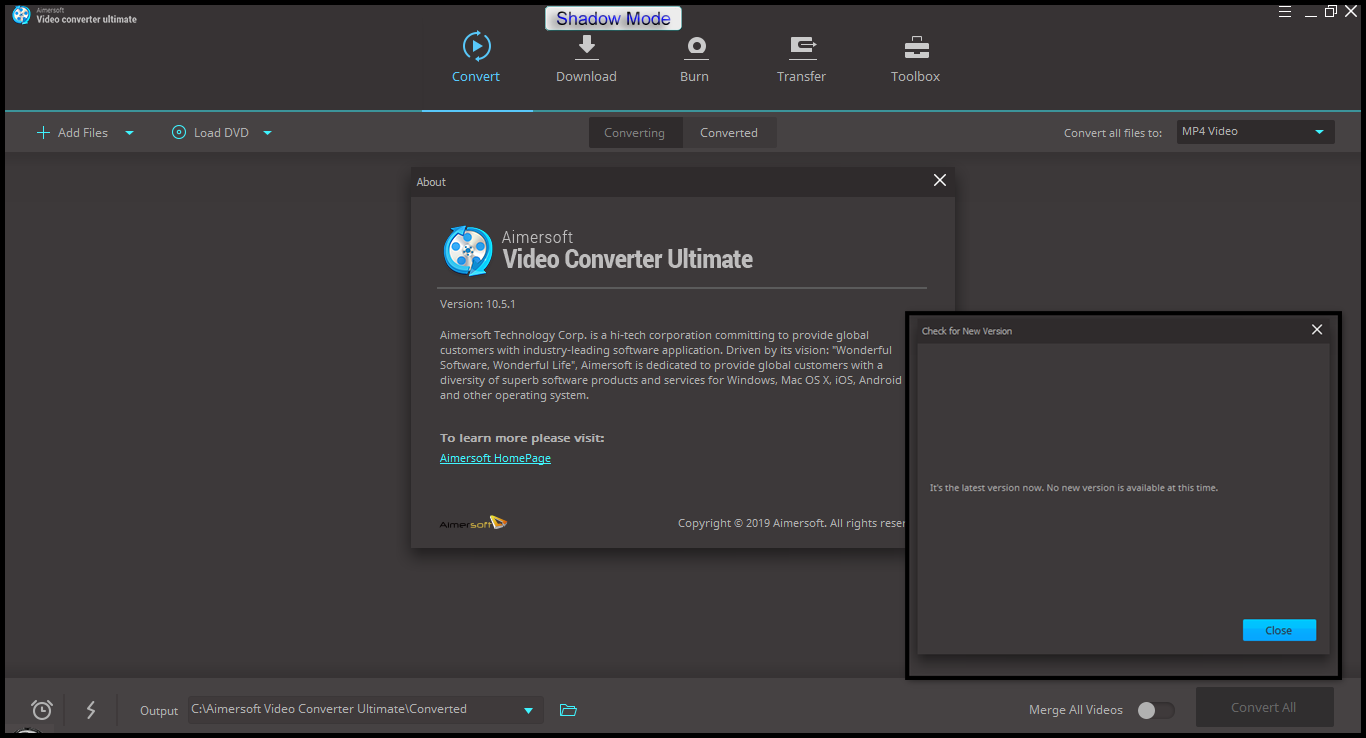Screen dimensions: 1366x738
Task: Click the latest version message text
Action: (1074, 488)
